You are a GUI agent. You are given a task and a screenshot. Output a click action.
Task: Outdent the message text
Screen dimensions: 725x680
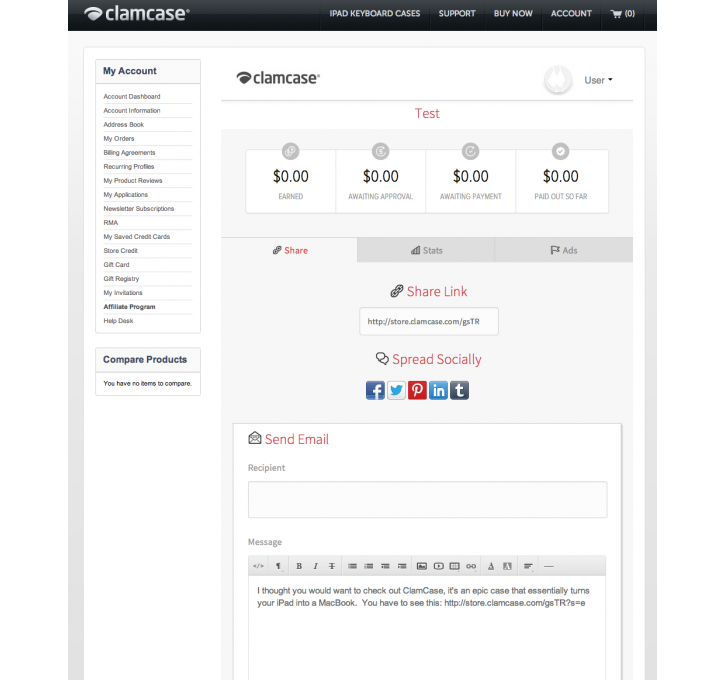[x=385, y=566]
